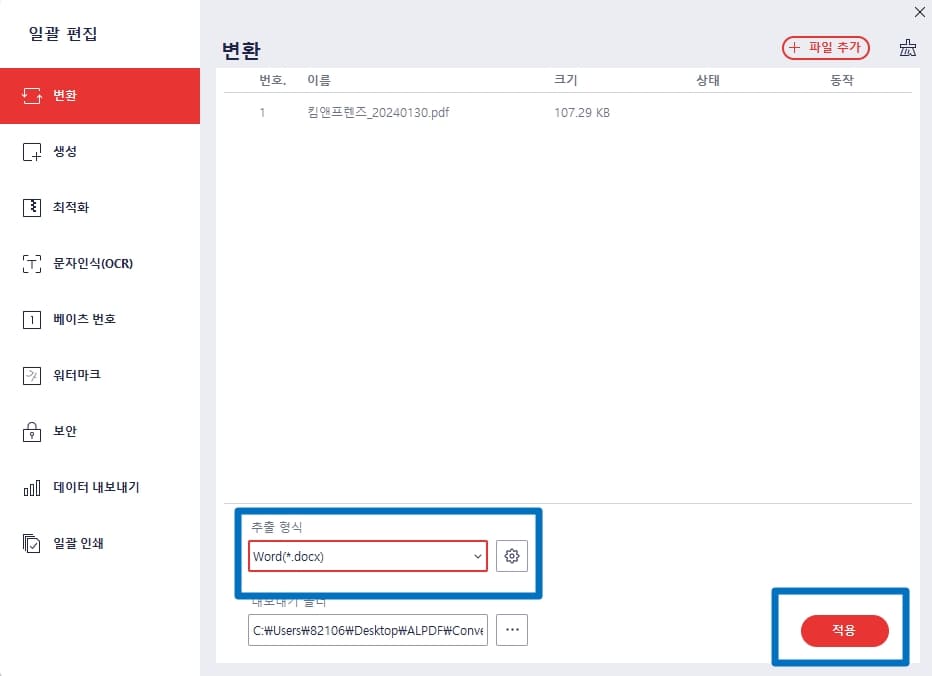The height and width of the screenshot is (676, 932).
Task: Click the 상태 column header
Action: 708,80
